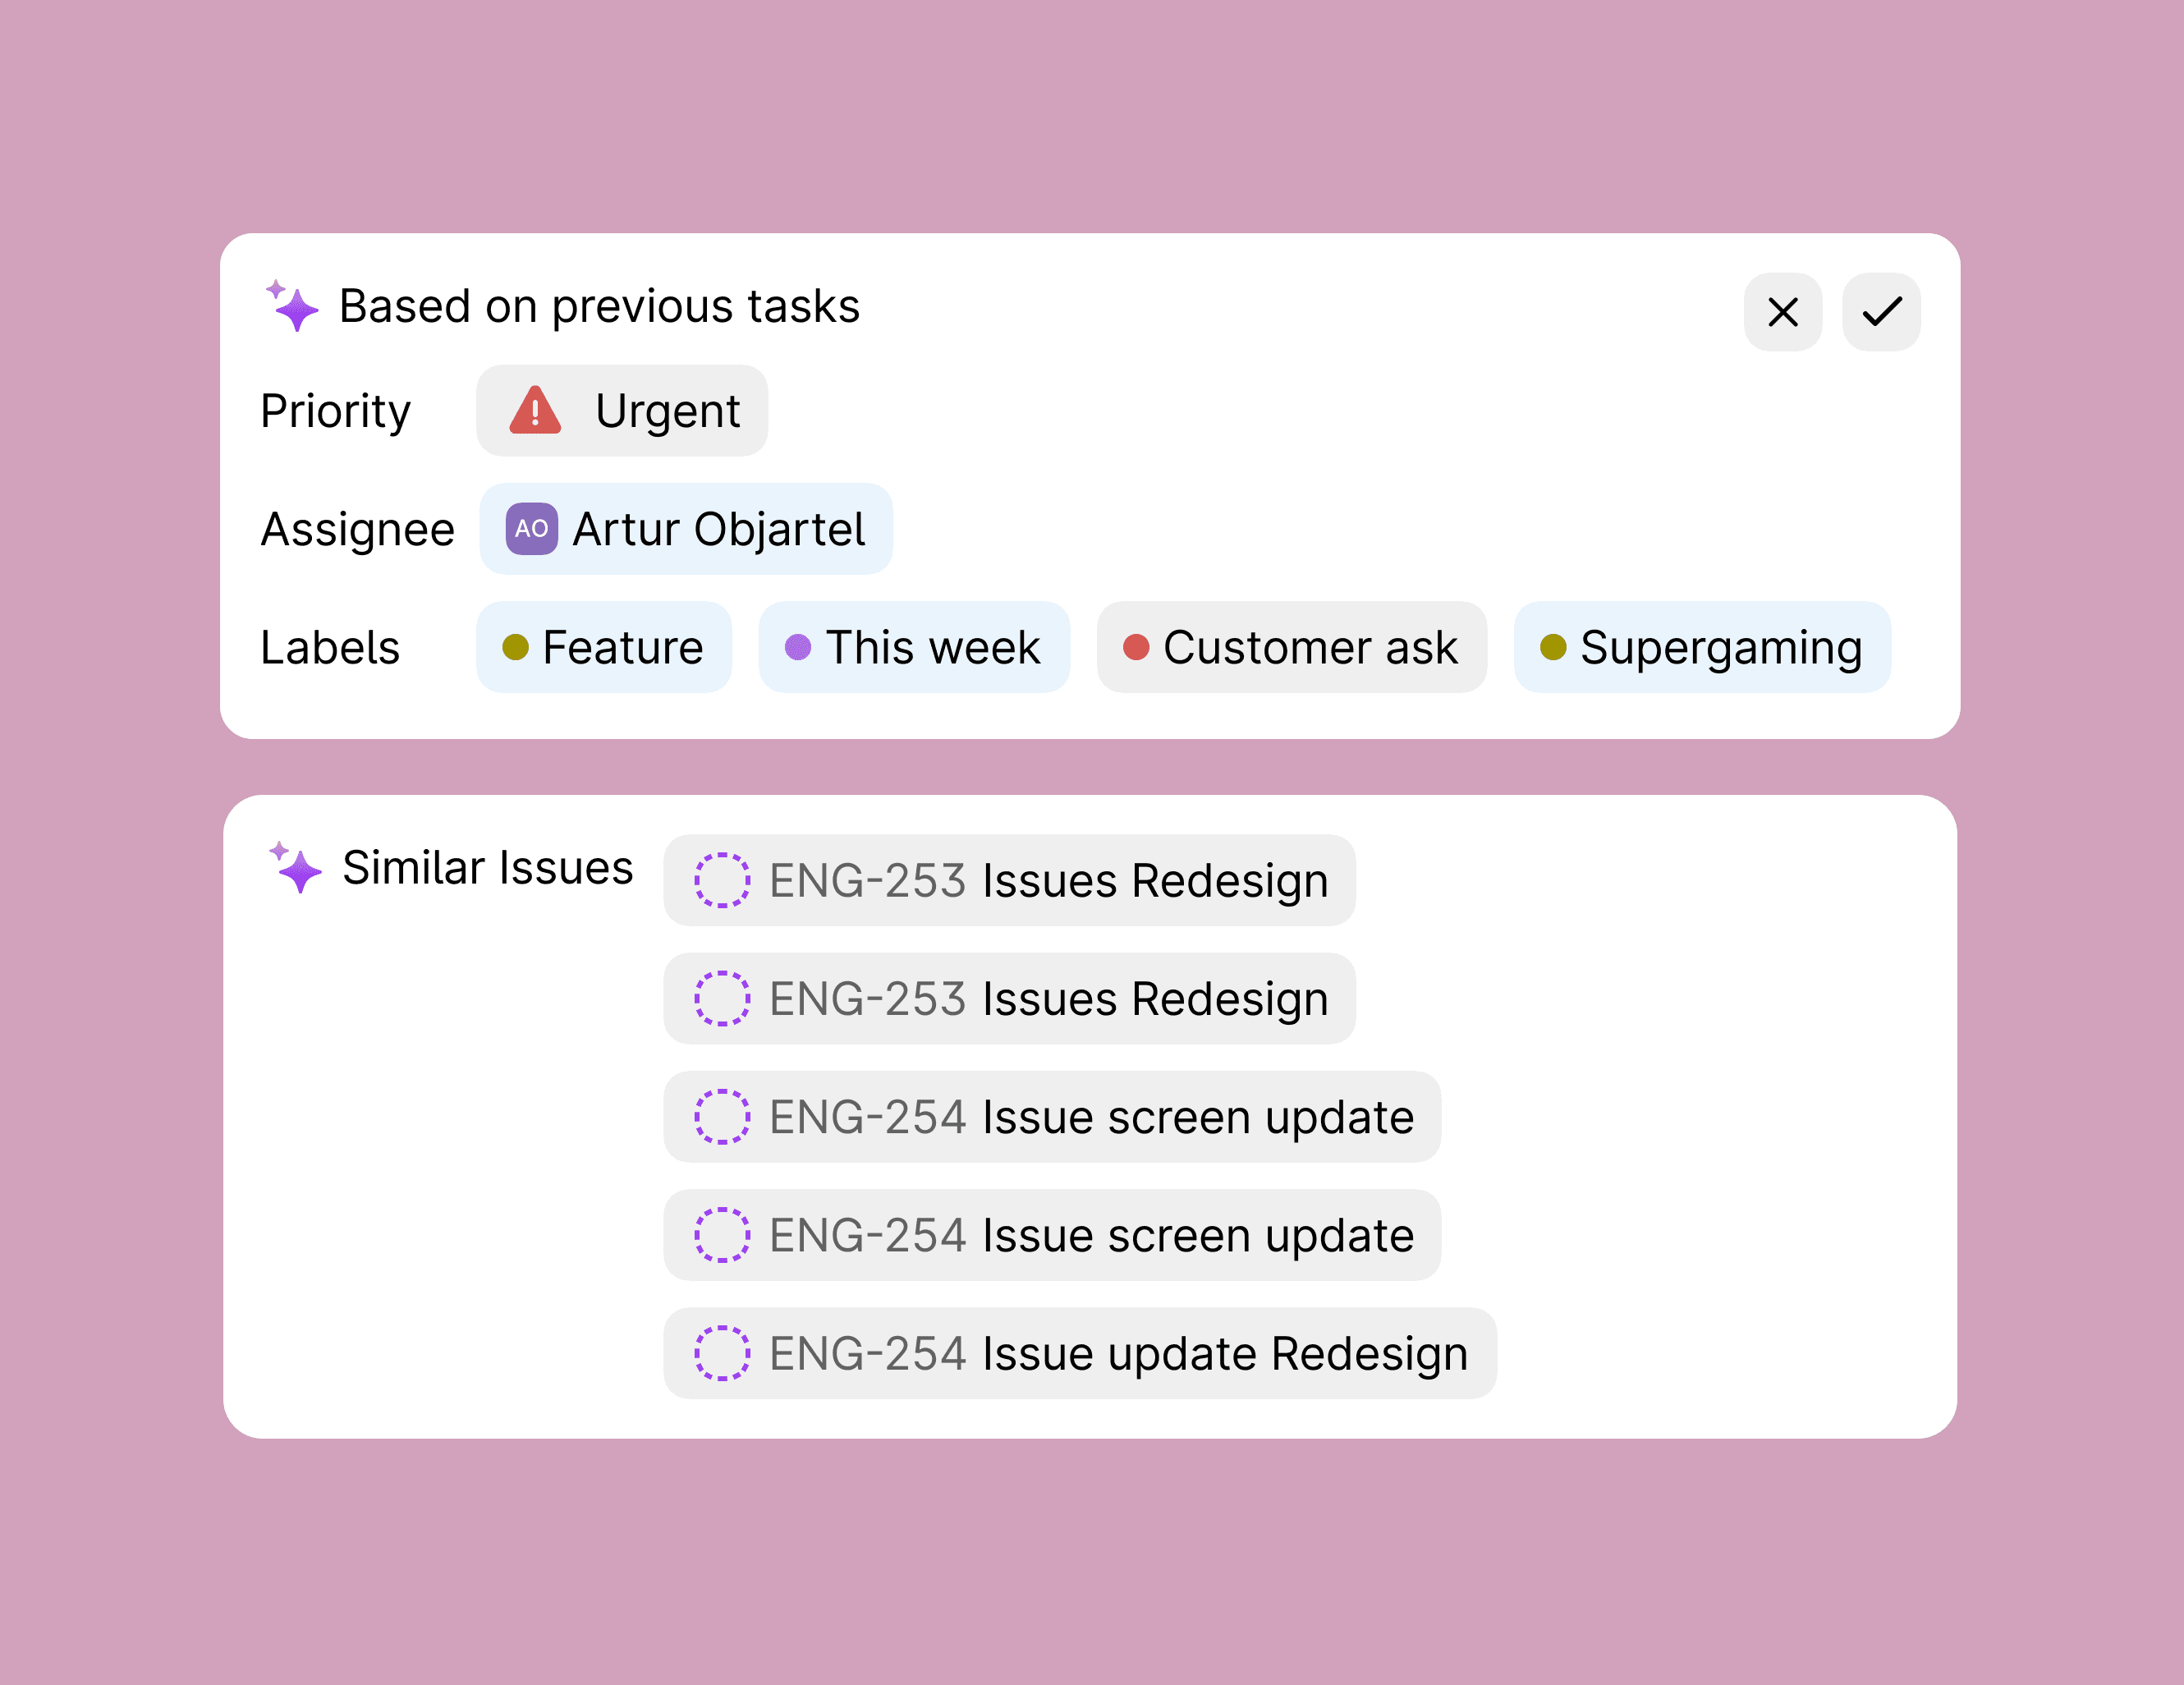Open ENG-254 Issue update Redesign item
Image resolution: width=2184 pixels, height=1685 pixels.
(1080, 1353)
